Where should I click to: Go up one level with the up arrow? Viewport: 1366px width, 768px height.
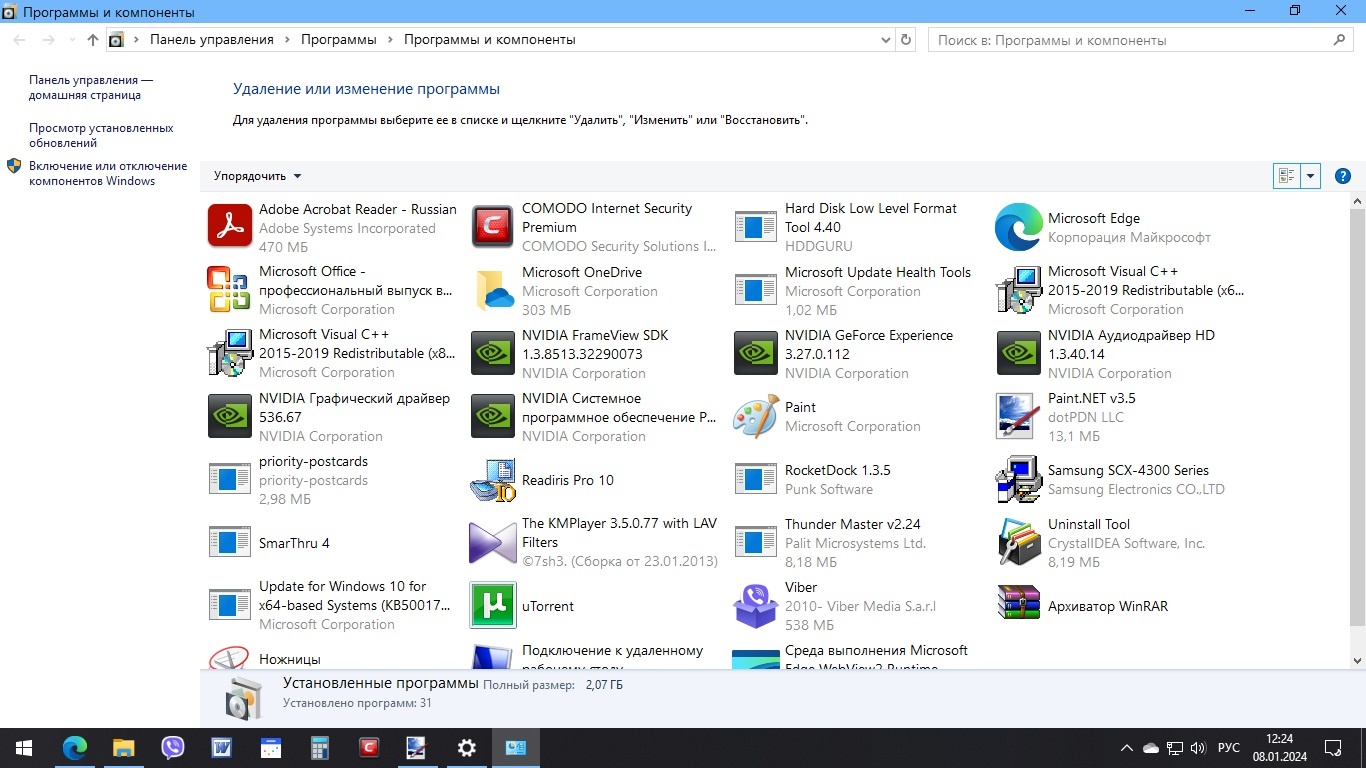[93, 40]
